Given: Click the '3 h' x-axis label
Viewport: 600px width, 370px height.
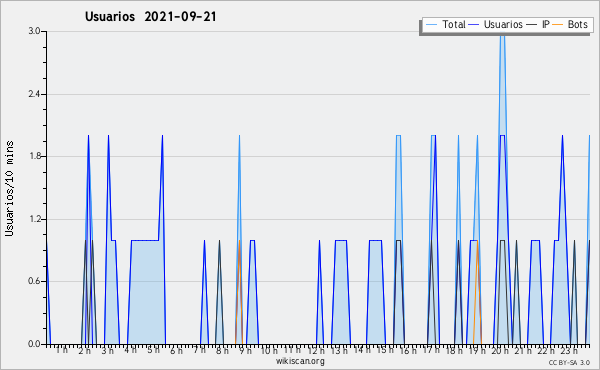Looking at the screenshot, I should click(108, 350).
